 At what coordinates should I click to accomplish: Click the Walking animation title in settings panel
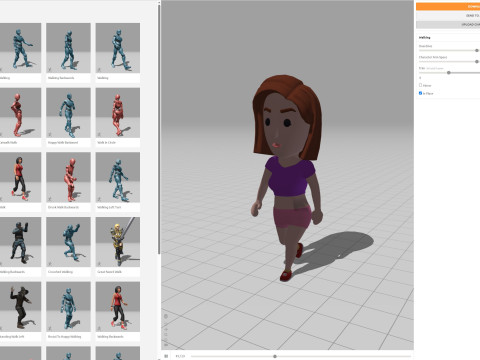[424, 38]
